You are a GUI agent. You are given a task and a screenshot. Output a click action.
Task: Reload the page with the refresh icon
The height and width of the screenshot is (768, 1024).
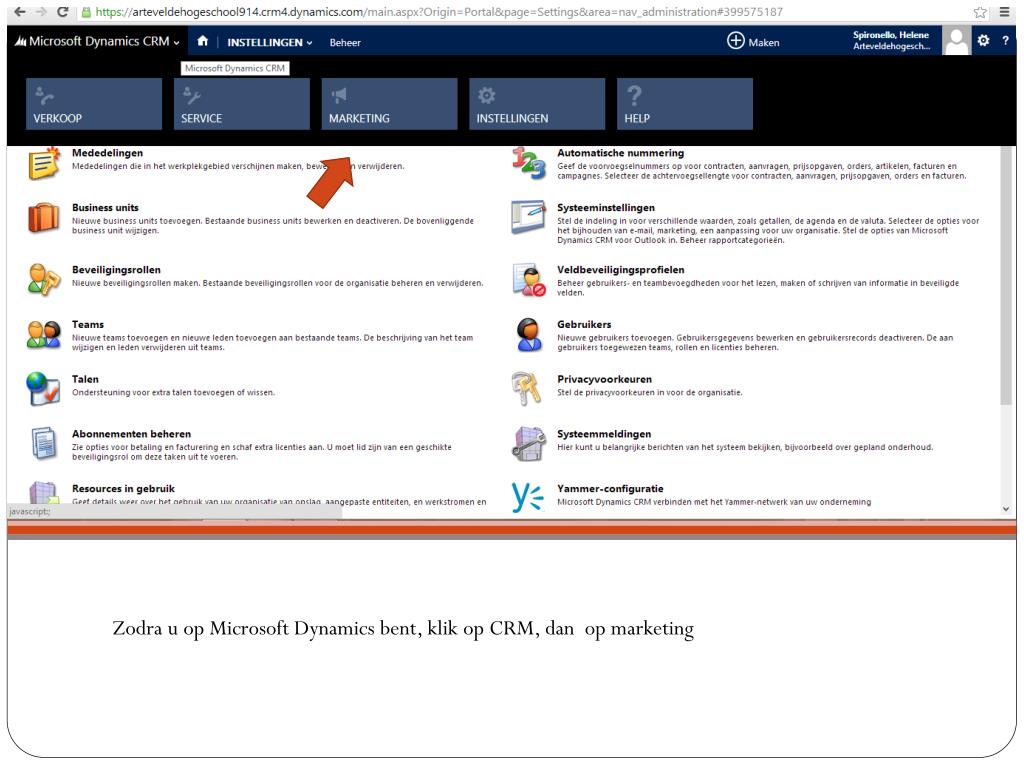click(63, 12)
